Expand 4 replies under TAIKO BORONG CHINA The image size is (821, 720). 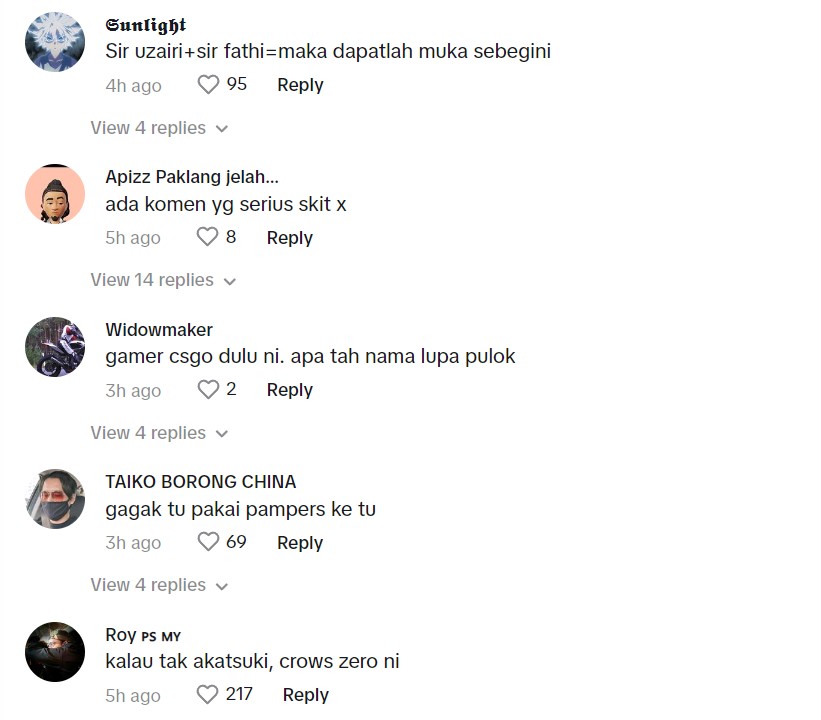159,585
